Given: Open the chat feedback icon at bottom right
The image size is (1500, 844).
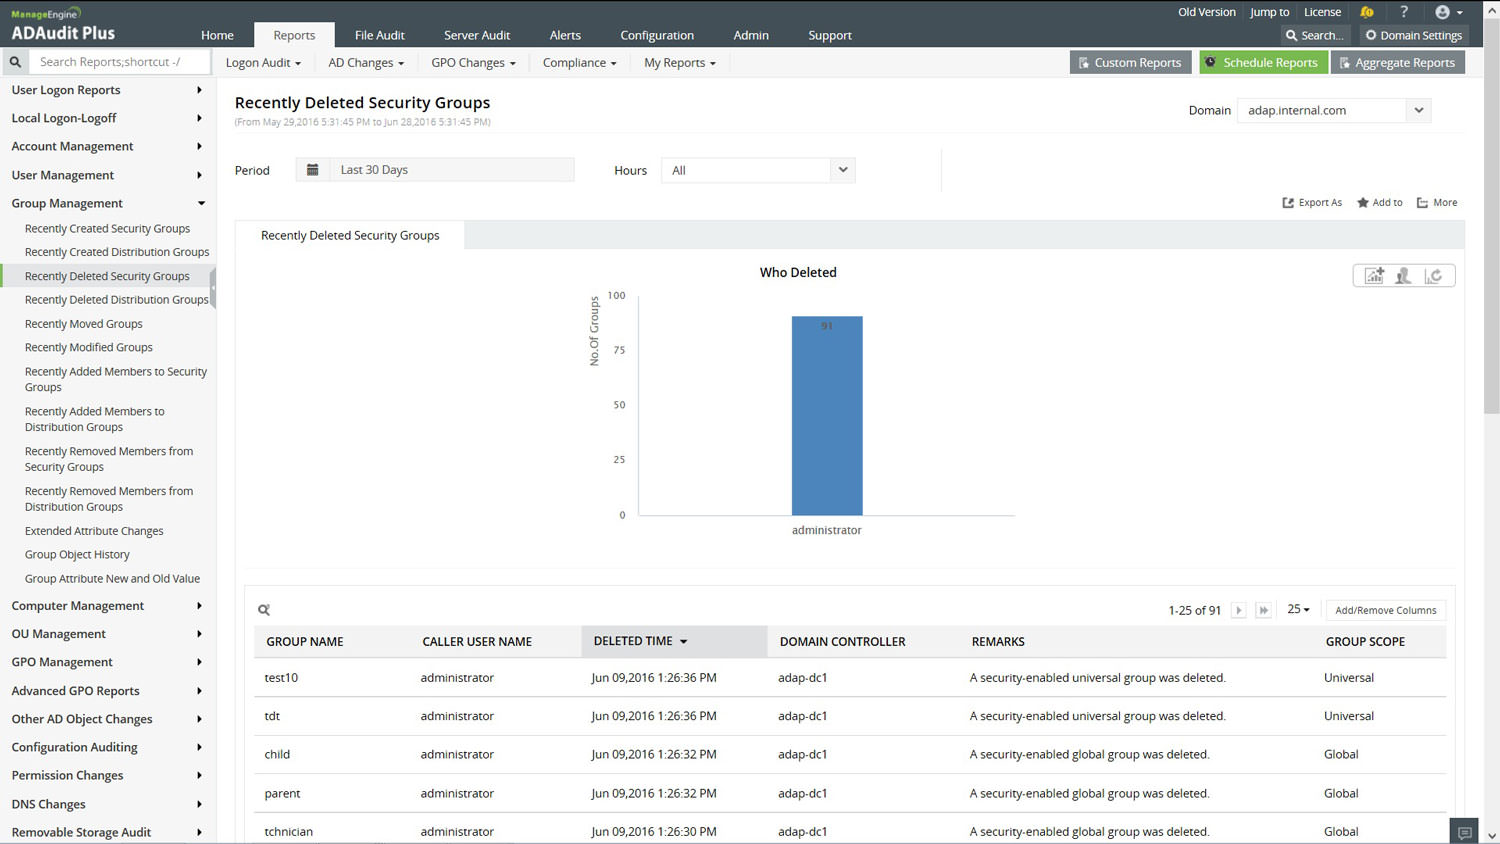Looking at the screenshot, I should 1464,832.
